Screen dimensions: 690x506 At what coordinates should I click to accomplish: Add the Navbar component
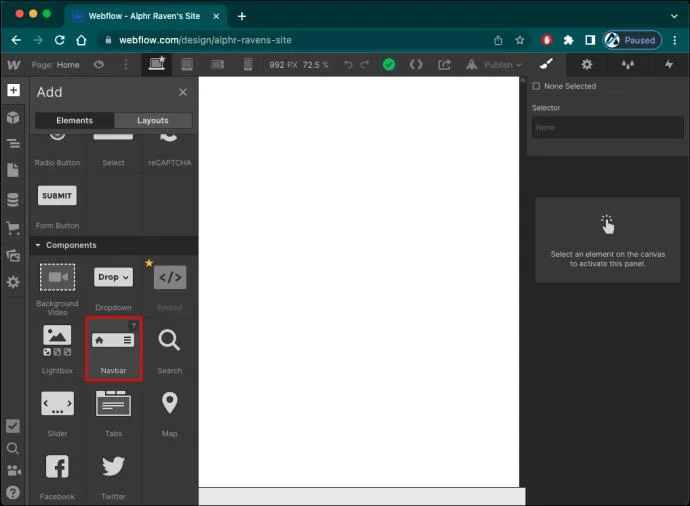(113, 349)
